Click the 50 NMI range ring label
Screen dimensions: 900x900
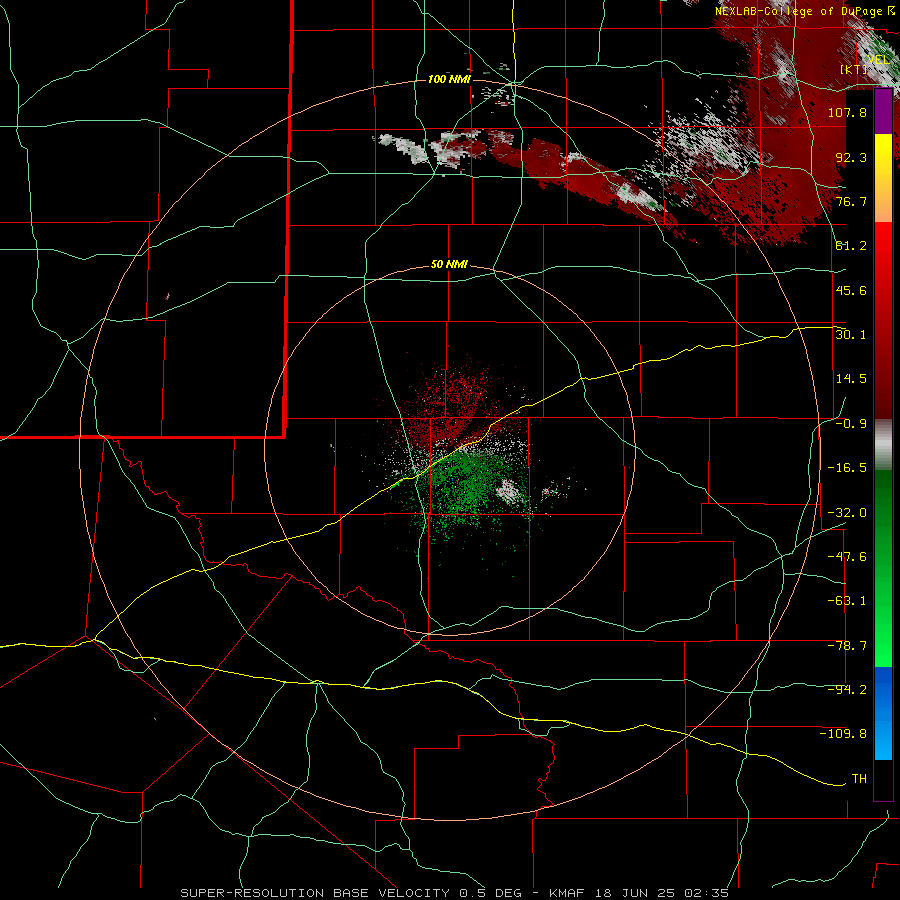[449, 265]
